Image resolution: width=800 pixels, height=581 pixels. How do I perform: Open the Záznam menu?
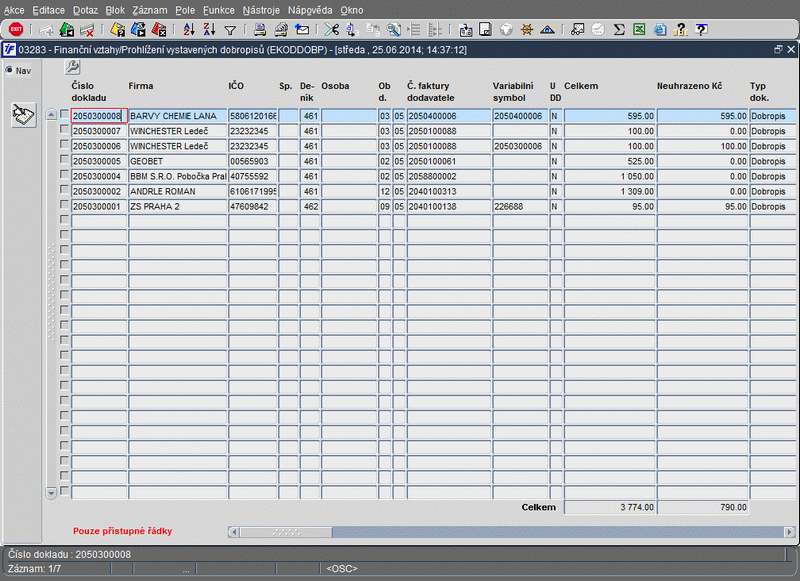149,10
